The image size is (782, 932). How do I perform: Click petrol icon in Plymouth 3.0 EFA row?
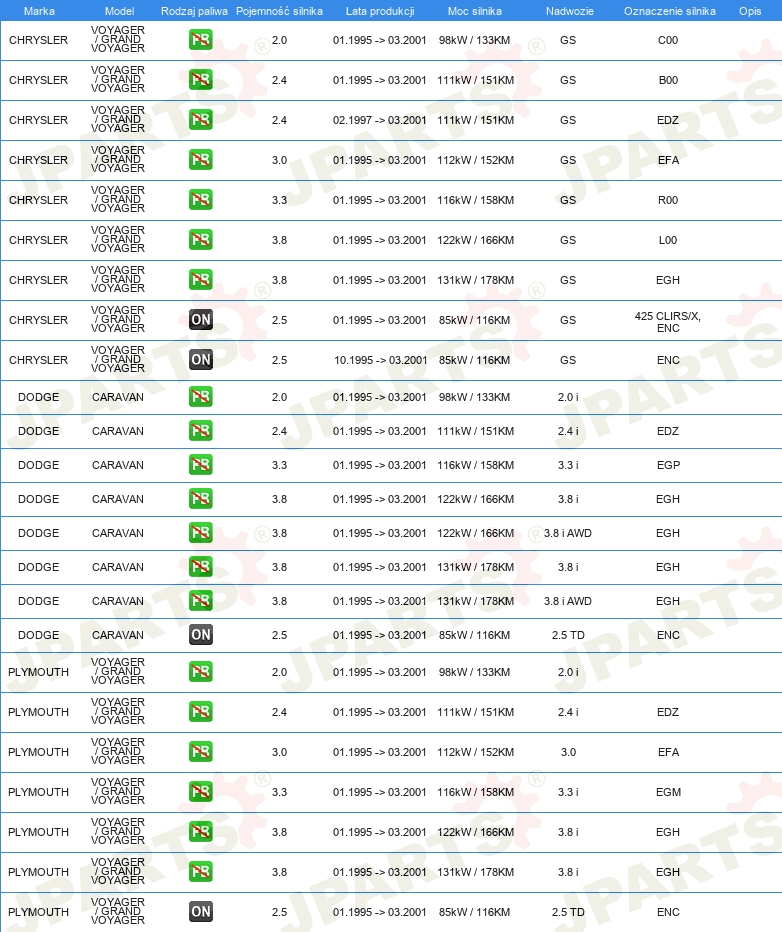pyautogui.click(x=201, y=751)
